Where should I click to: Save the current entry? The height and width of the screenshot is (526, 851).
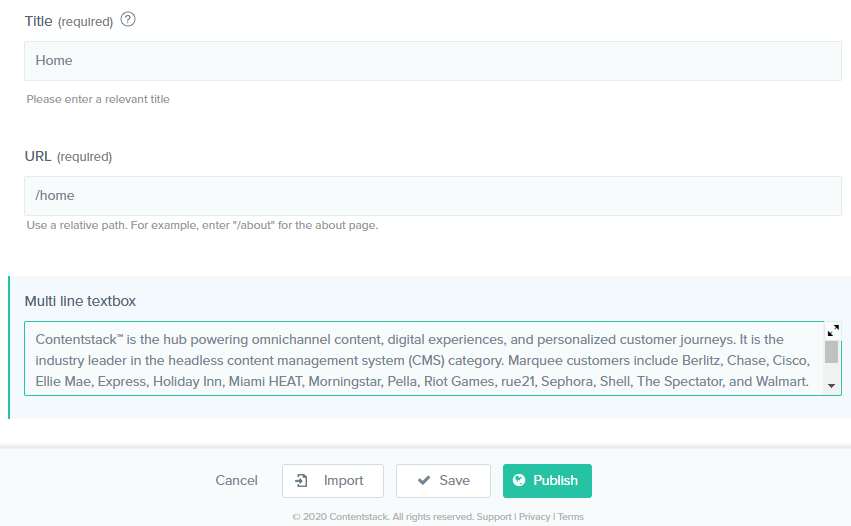pyautogui.click(x=443, y=481)
